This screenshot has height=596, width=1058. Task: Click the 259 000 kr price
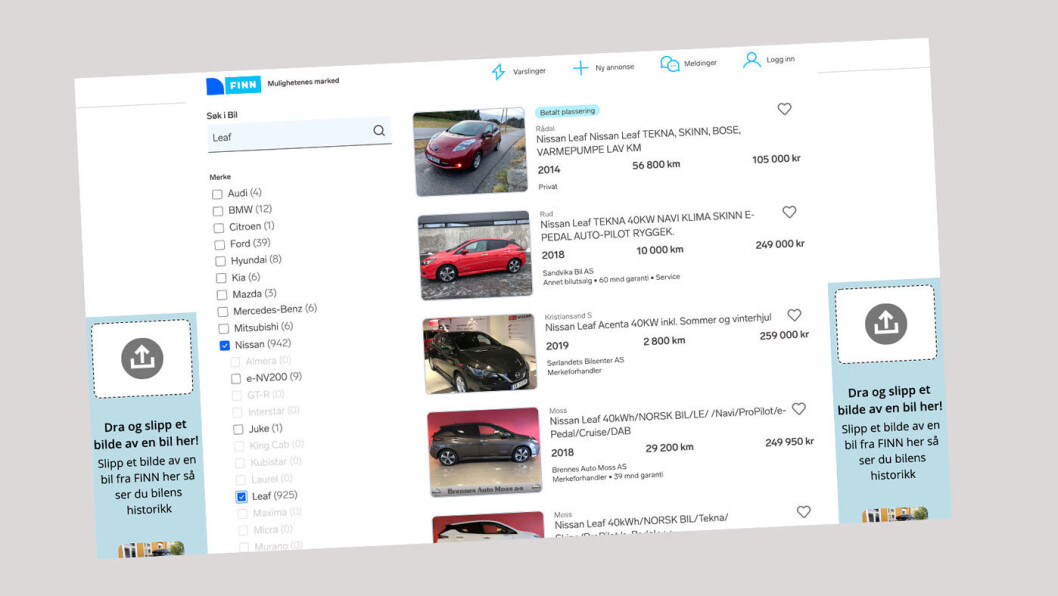pos(784,335)
